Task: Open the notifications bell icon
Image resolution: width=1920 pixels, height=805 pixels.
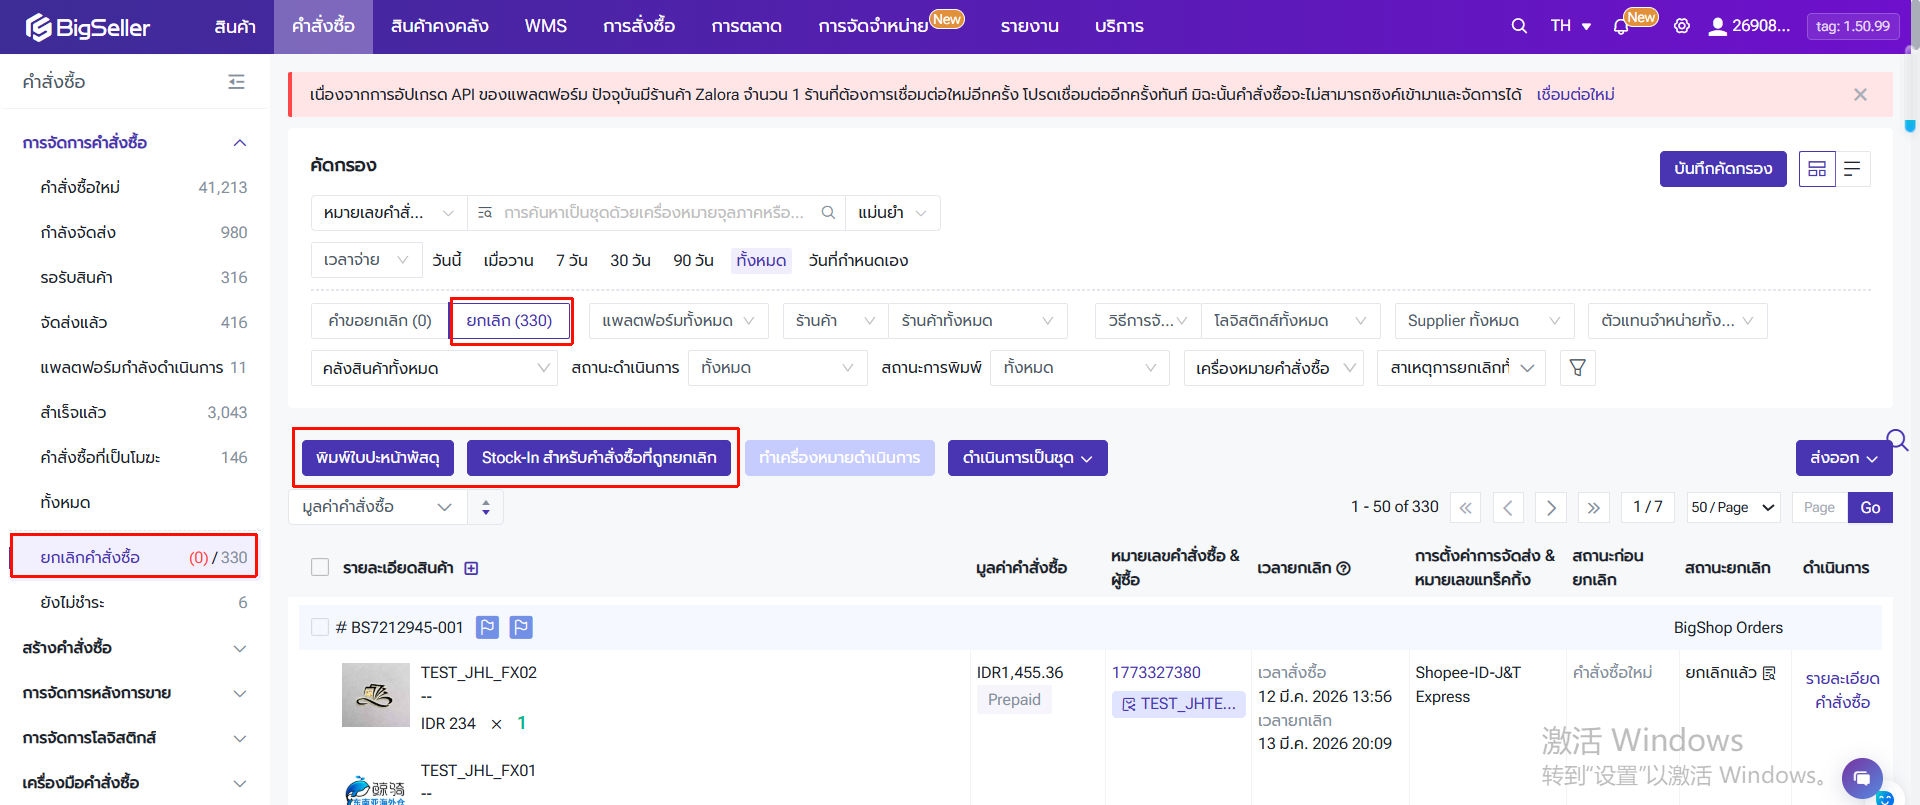Action: tap(1621, 27)
